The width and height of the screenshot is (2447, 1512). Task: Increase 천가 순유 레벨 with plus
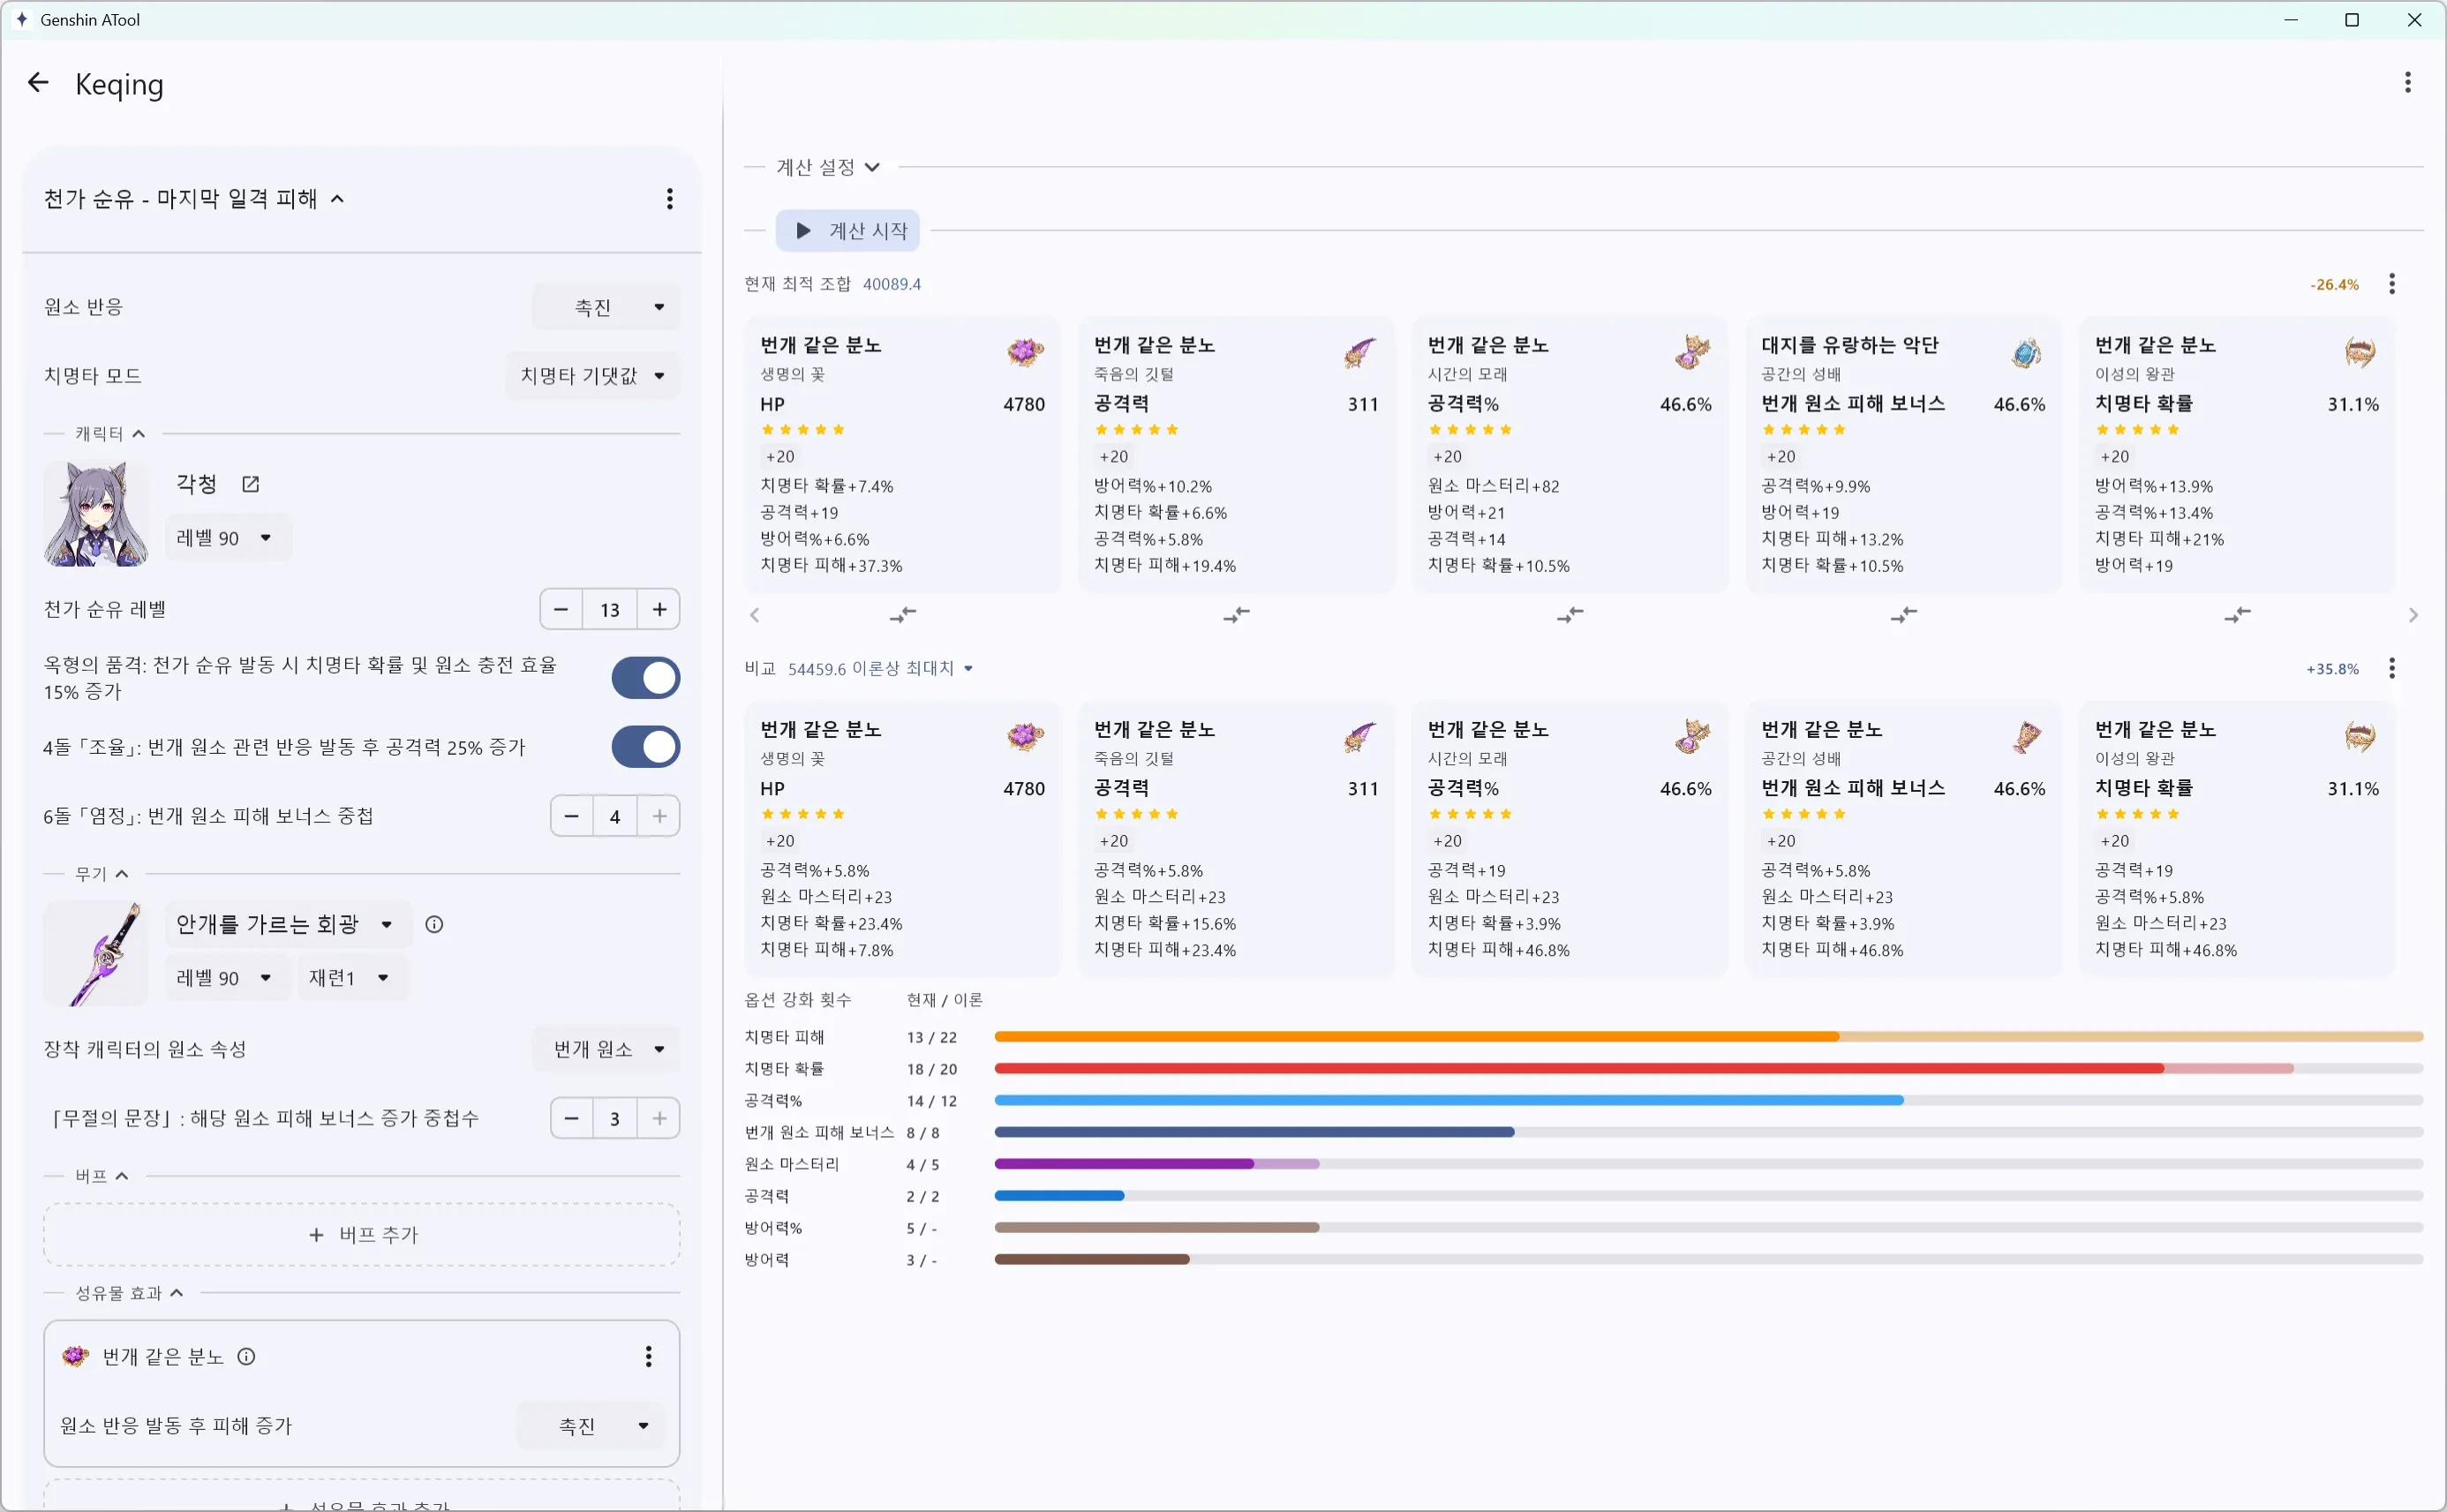659,610
